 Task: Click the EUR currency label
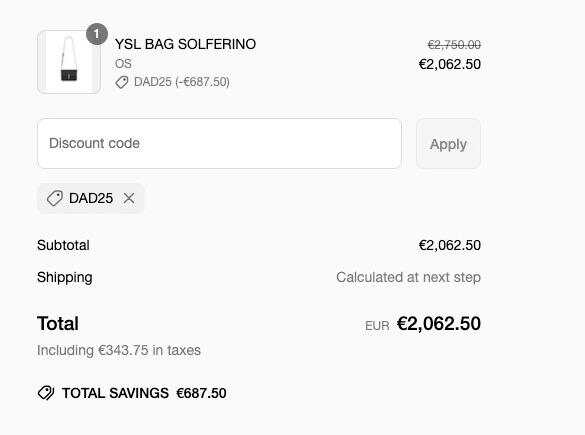point(377,326)
